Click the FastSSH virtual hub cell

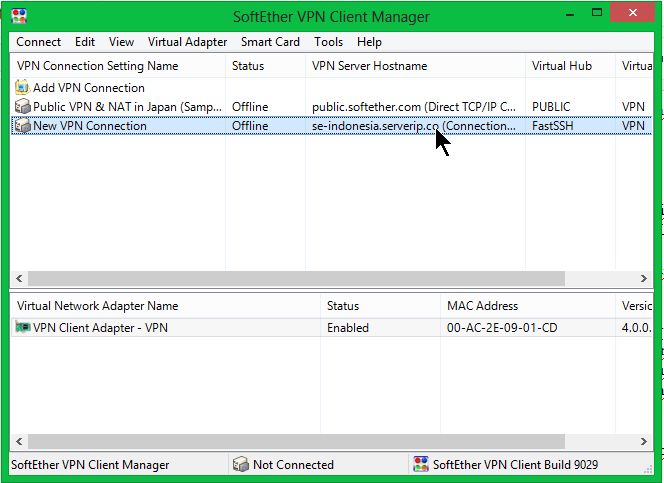pos(553,126)
